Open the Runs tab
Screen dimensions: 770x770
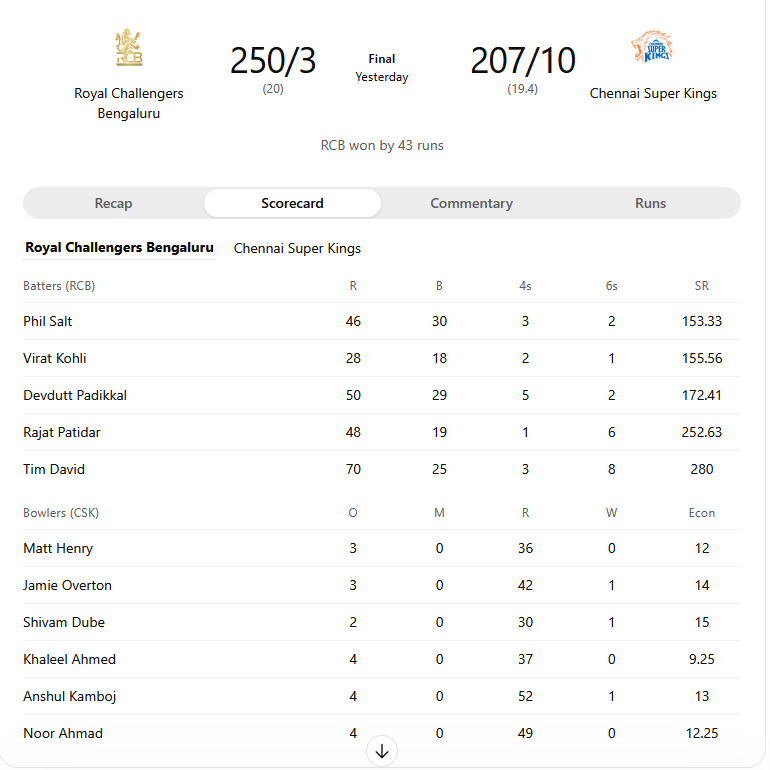650,203
